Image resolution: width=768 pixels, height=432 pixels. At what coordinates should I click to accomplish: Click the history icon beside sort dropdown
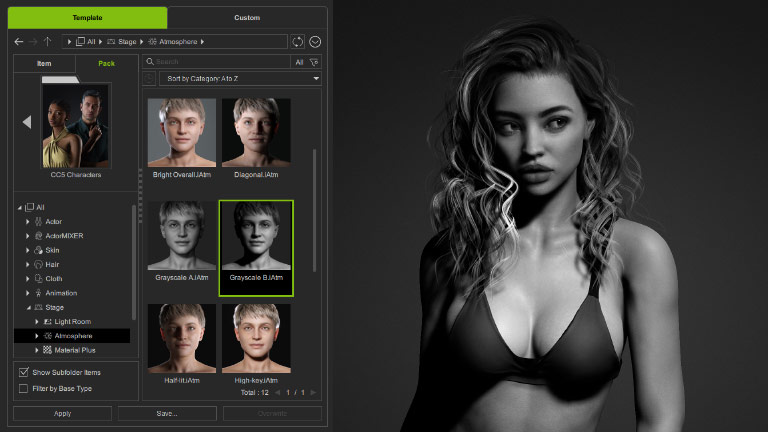tap(149, 78)
